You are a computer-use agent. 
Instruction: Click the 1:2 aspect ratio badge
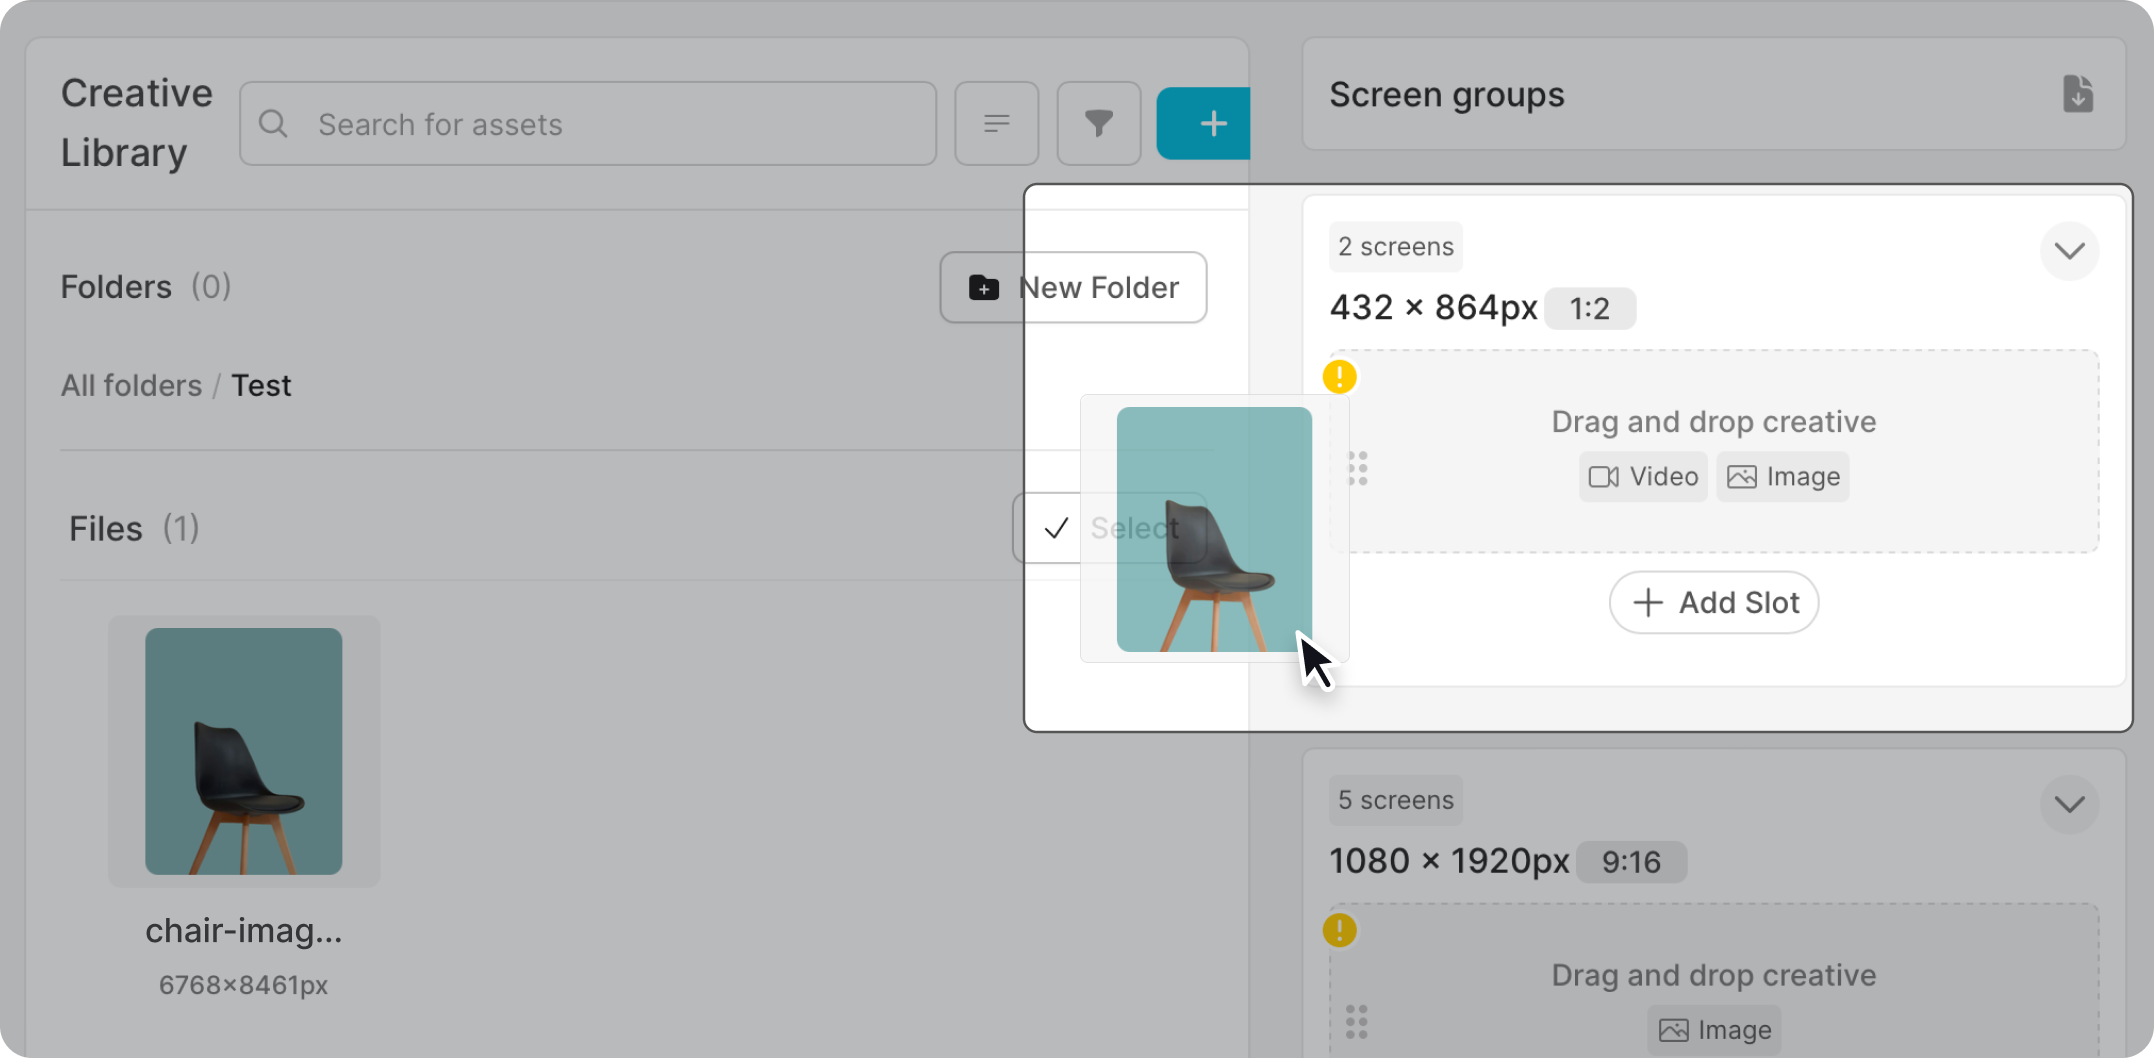pos(1590,309)
